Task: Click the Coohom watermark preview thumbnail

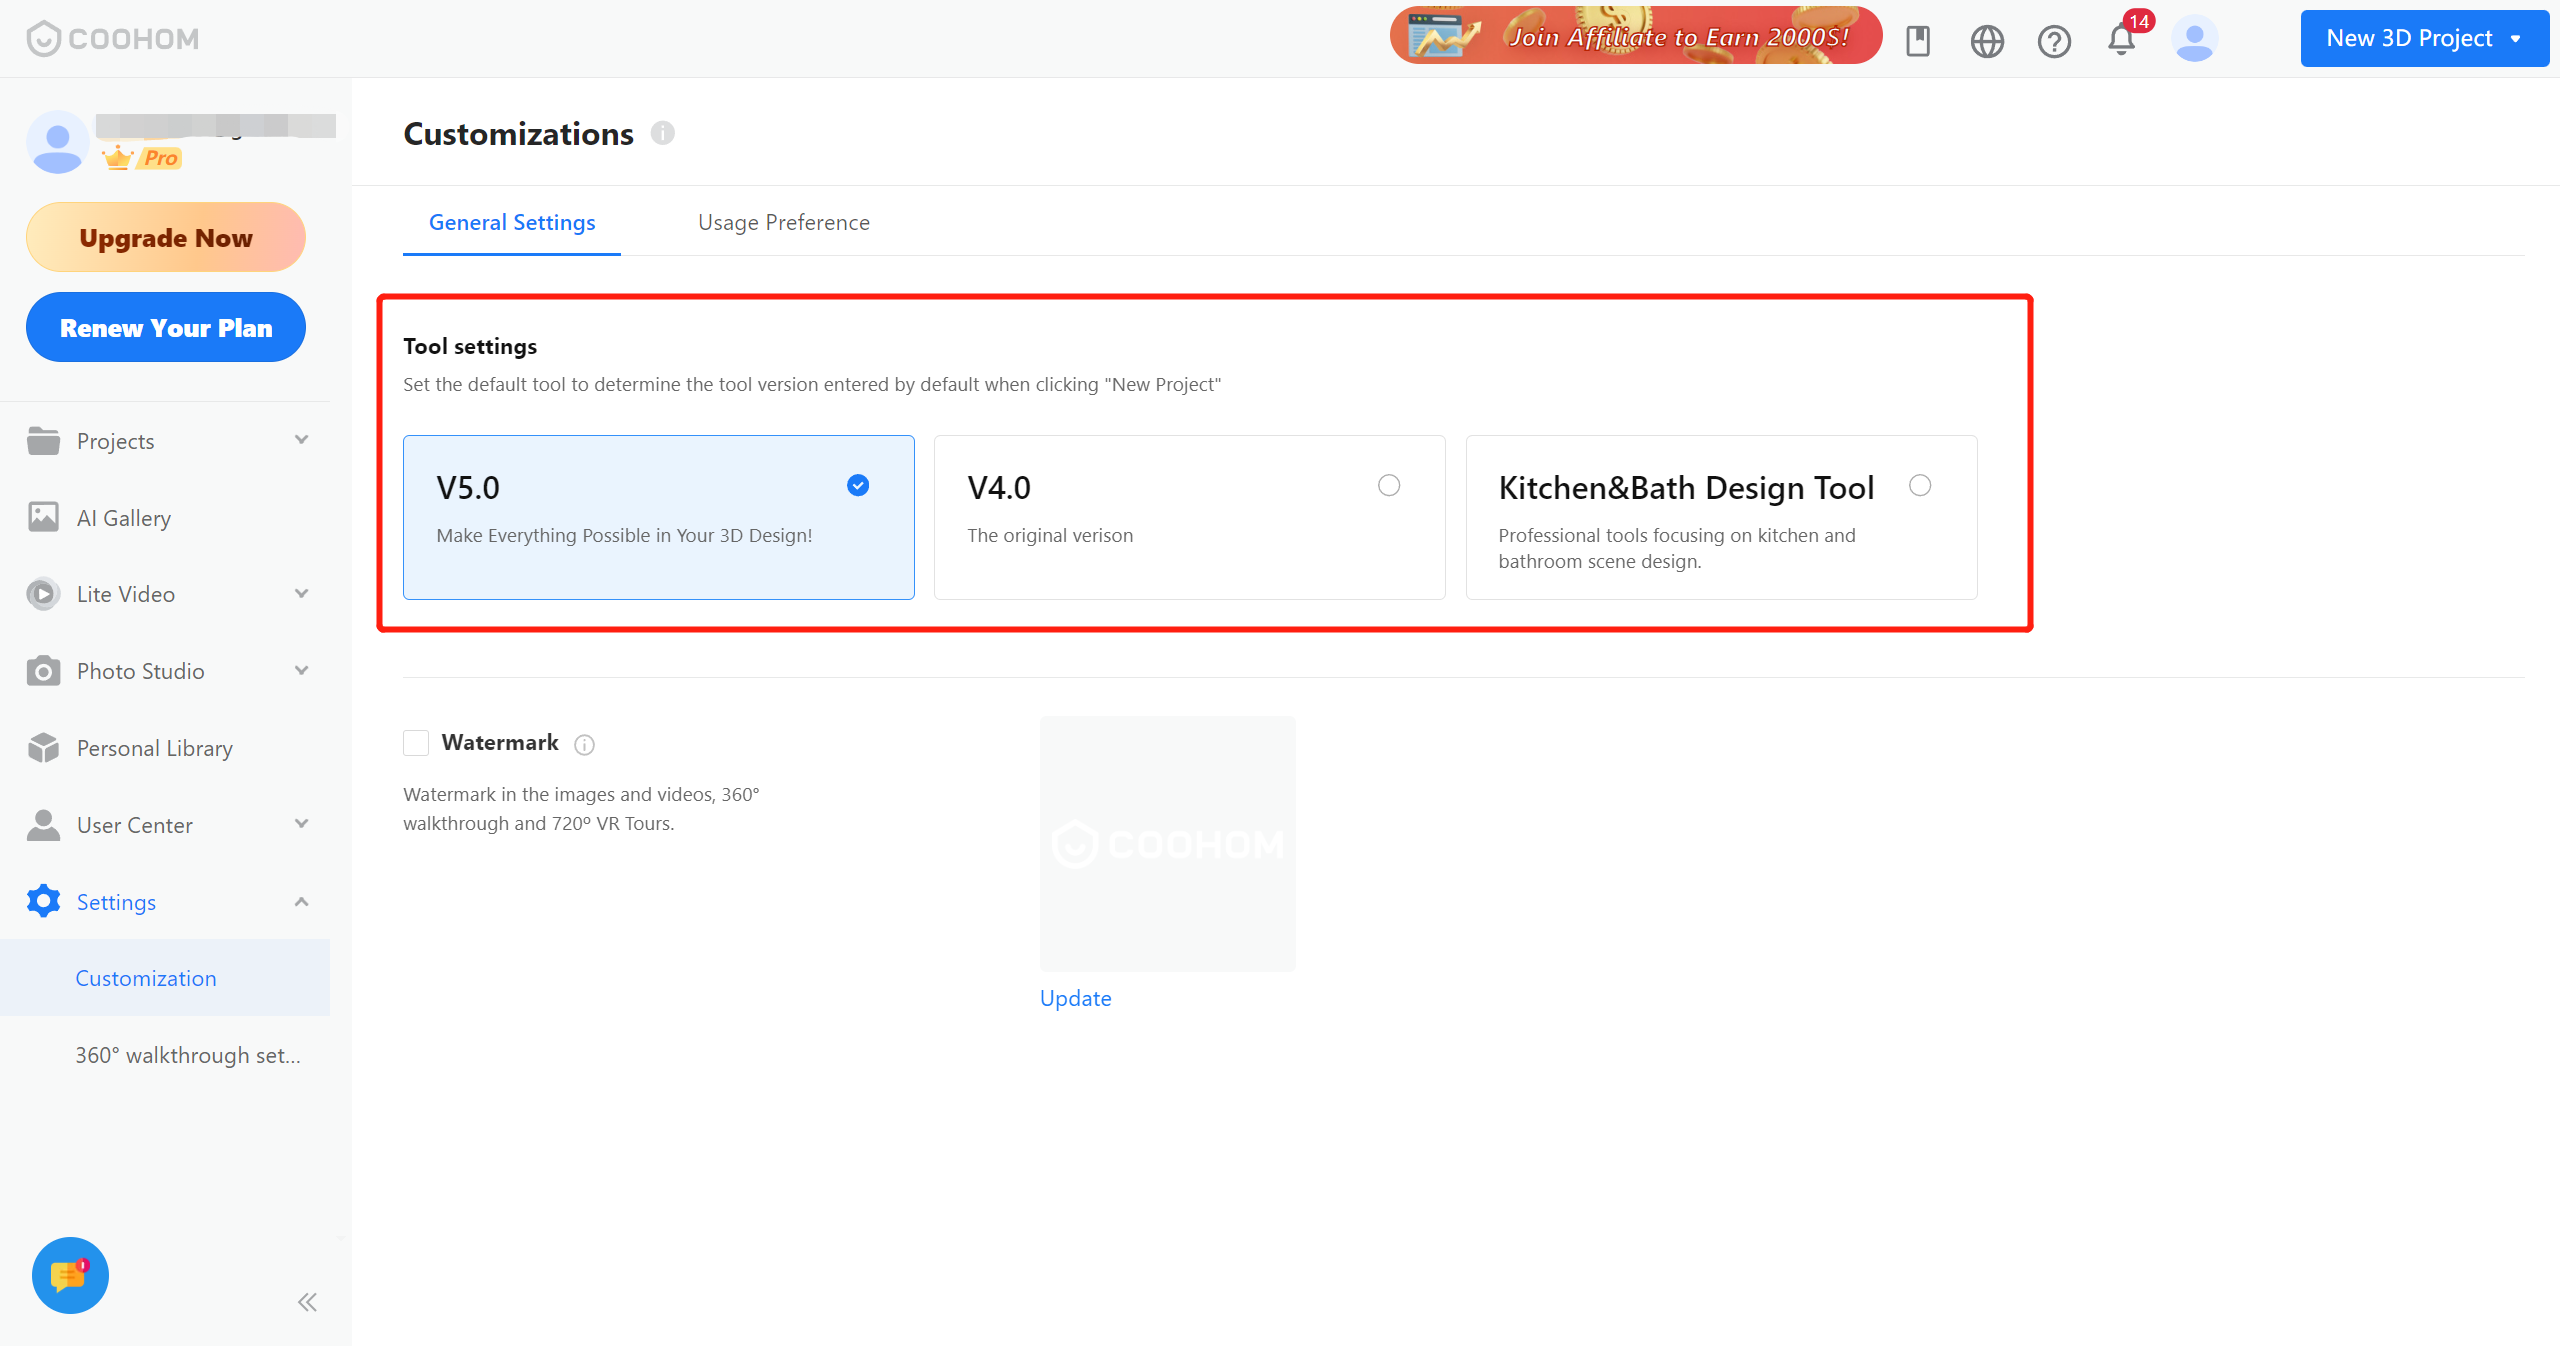Action: [1167, 844]
